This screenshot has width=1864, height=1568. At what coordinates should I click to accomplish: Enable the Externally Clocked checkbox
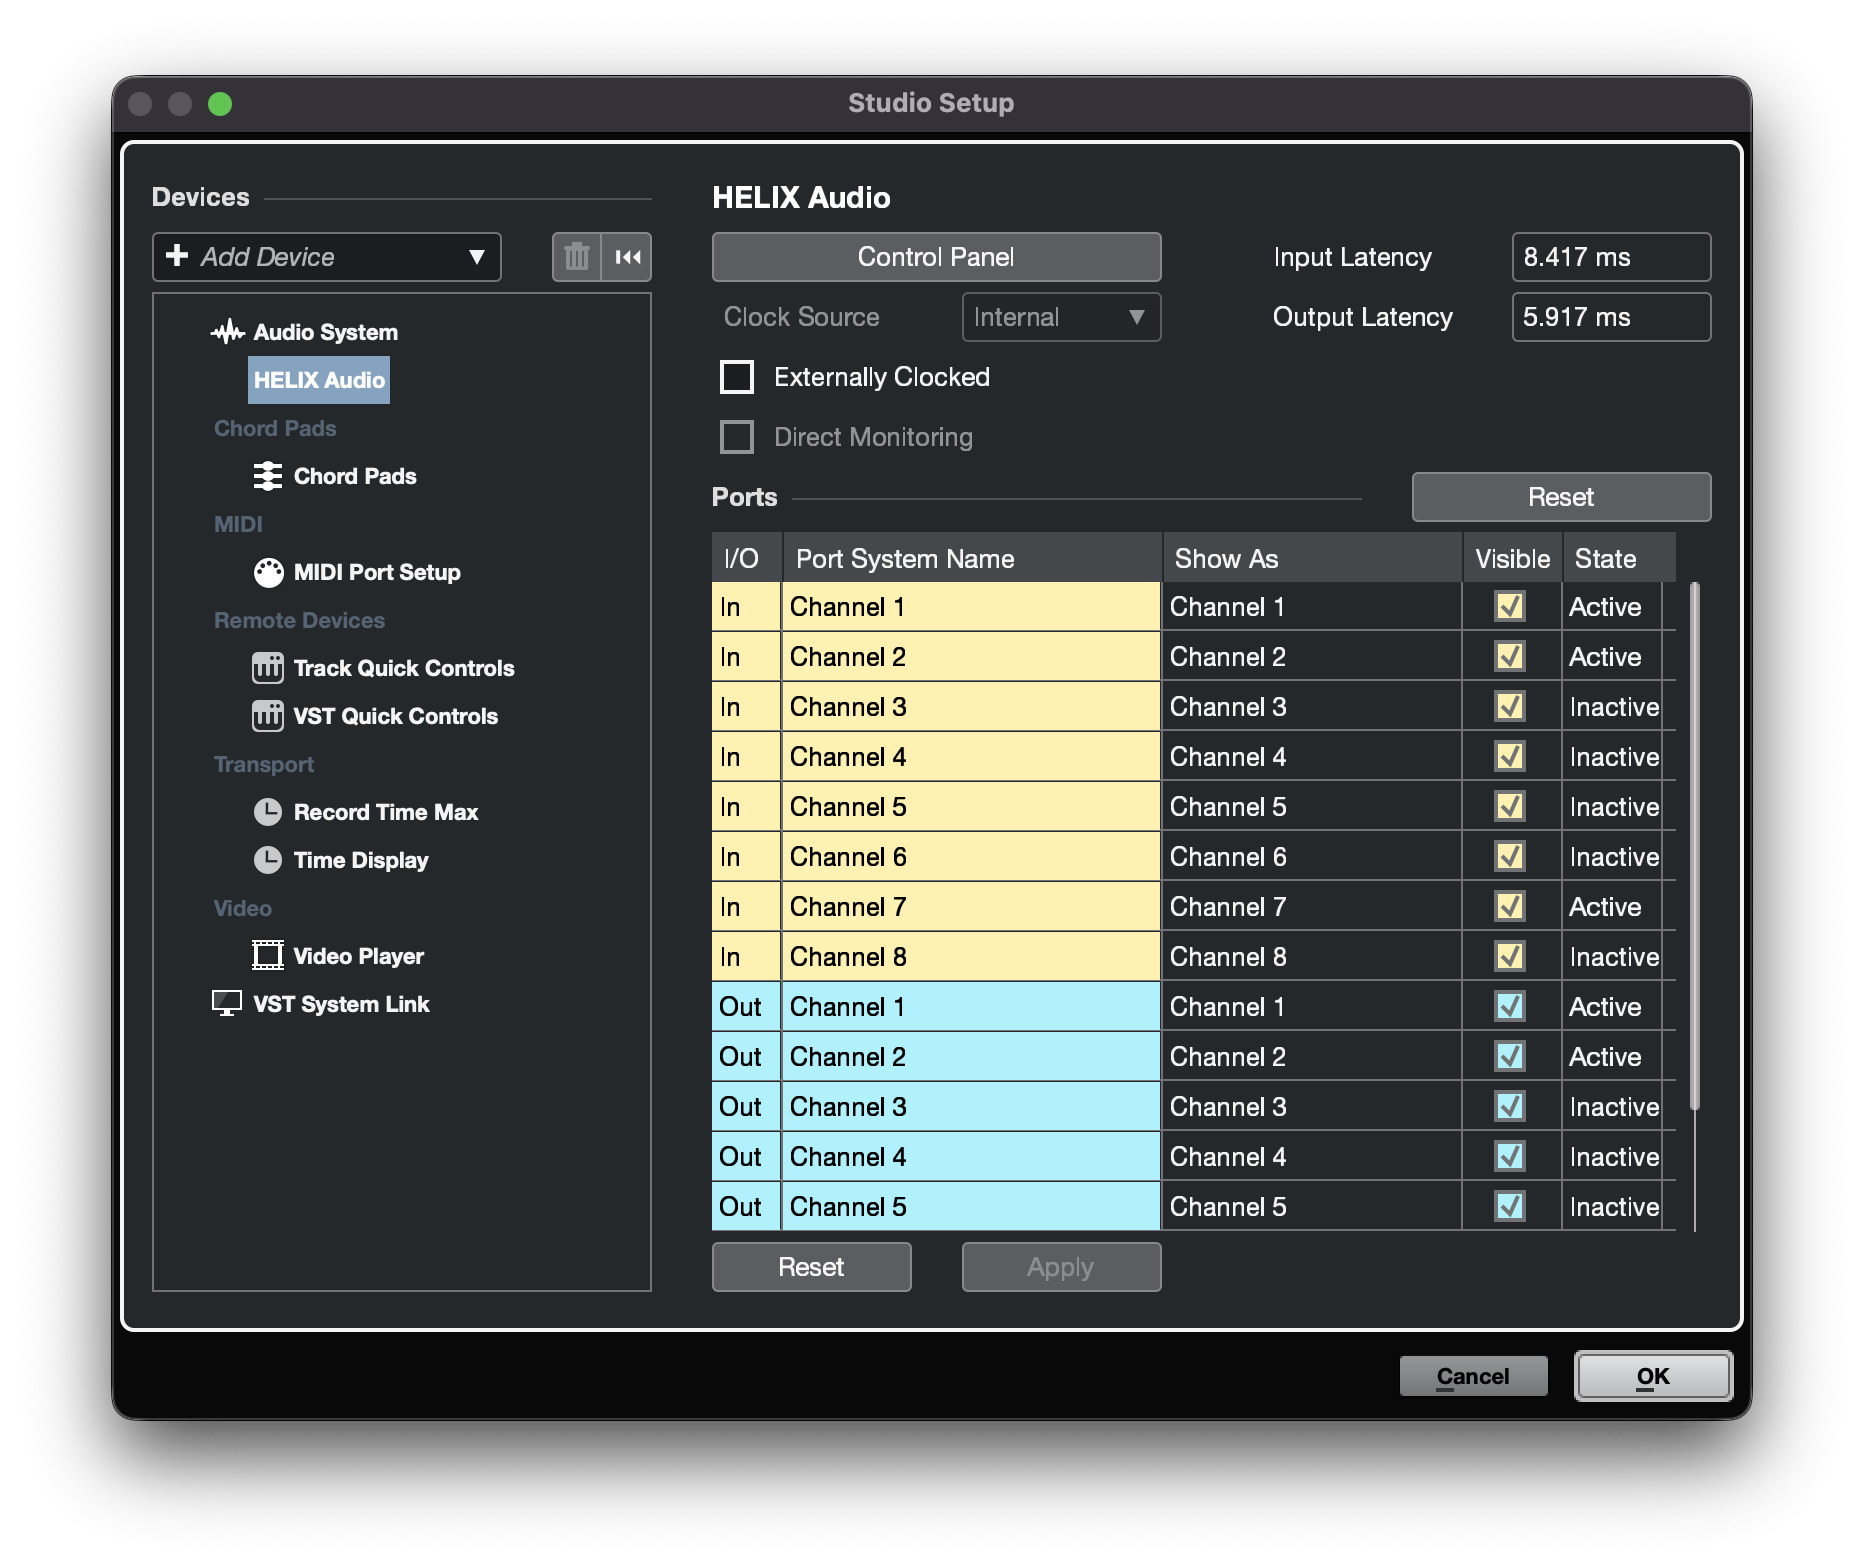[737, 377]
